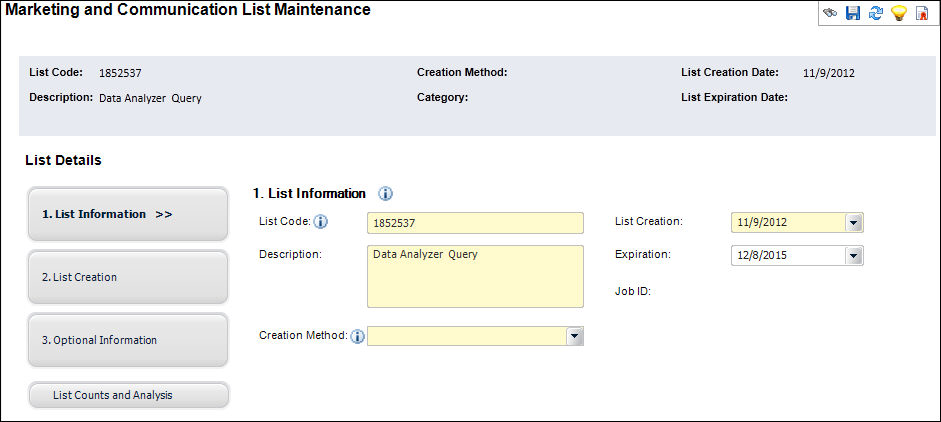The height and width of the screenshot is (422, 941).
Task: Click info icon beside List Information heading
Action: 385,194
